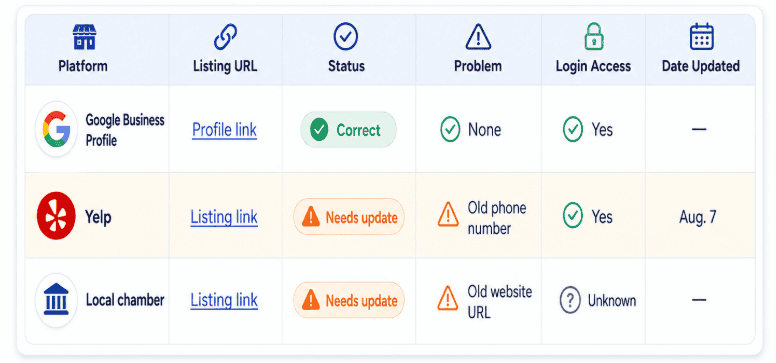776x363 pixels.
Task: Click the storefront icon above Platform
Action: (x=84, y=37)
